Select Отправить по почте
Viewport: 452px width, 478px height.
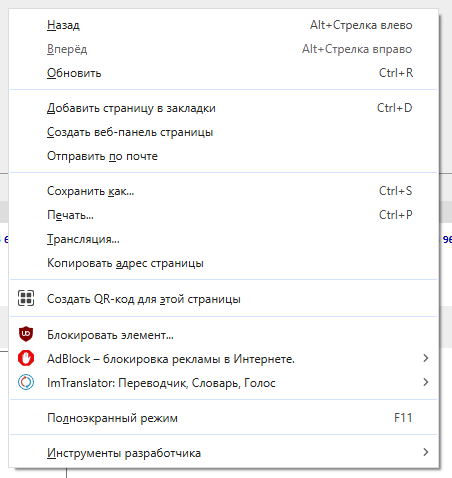pos(223,156)
